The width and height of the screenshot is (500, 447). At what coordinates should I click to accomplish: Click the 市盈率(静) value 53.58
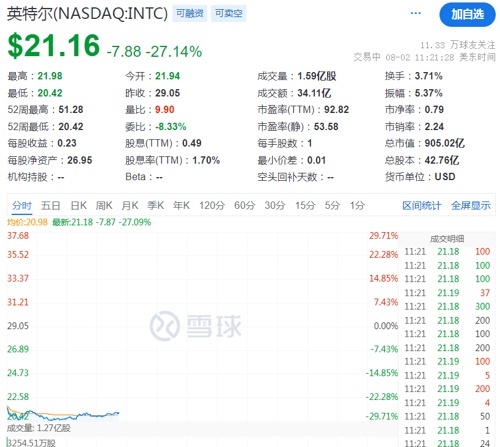coord(326,127)
